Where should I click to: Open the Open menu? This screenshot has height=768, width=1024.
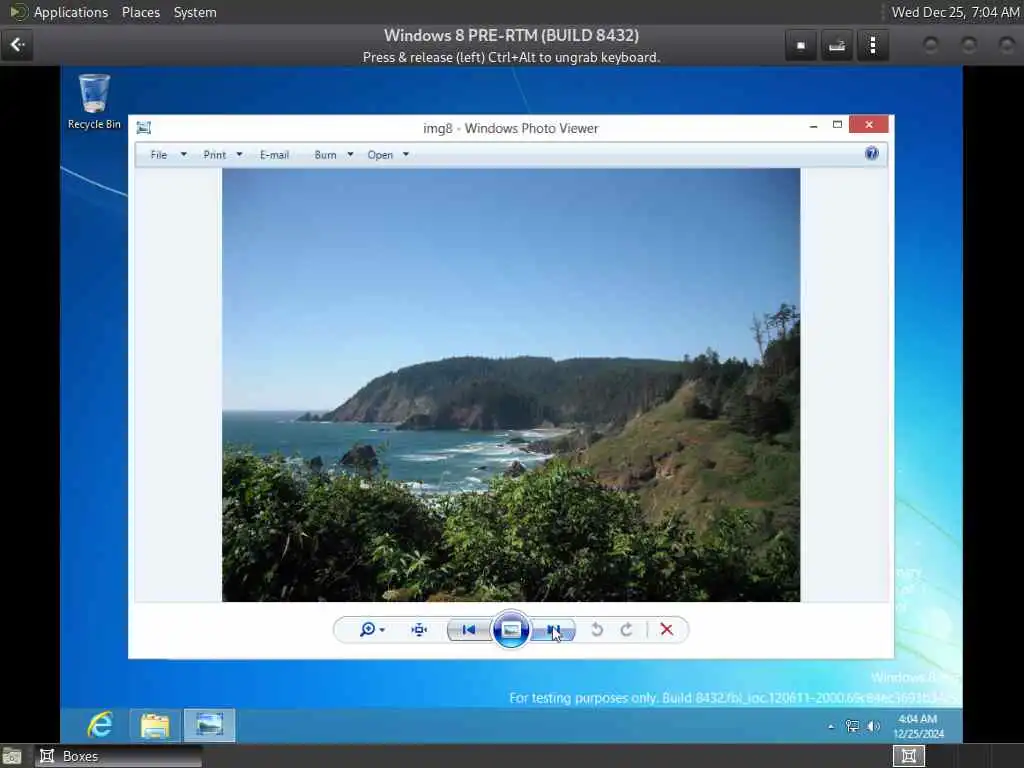point(380,155)
